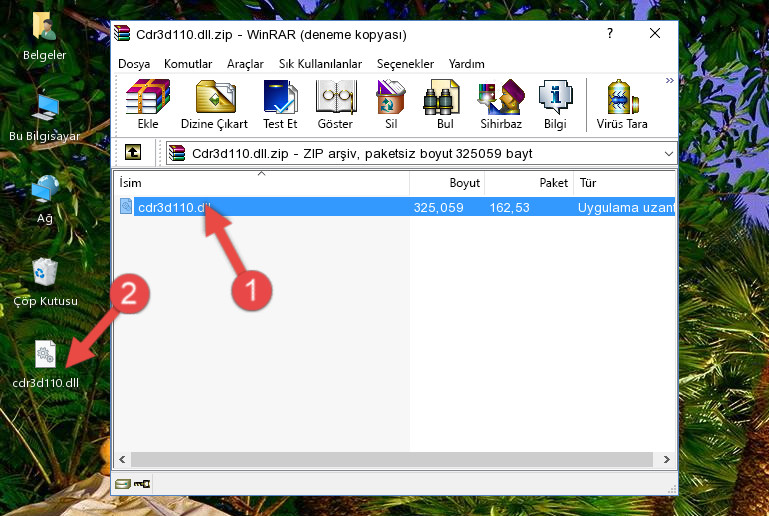Open the archive path dropdown
Image resolution: width=769 pixels, height=516 pixels.
coord(668,154)
